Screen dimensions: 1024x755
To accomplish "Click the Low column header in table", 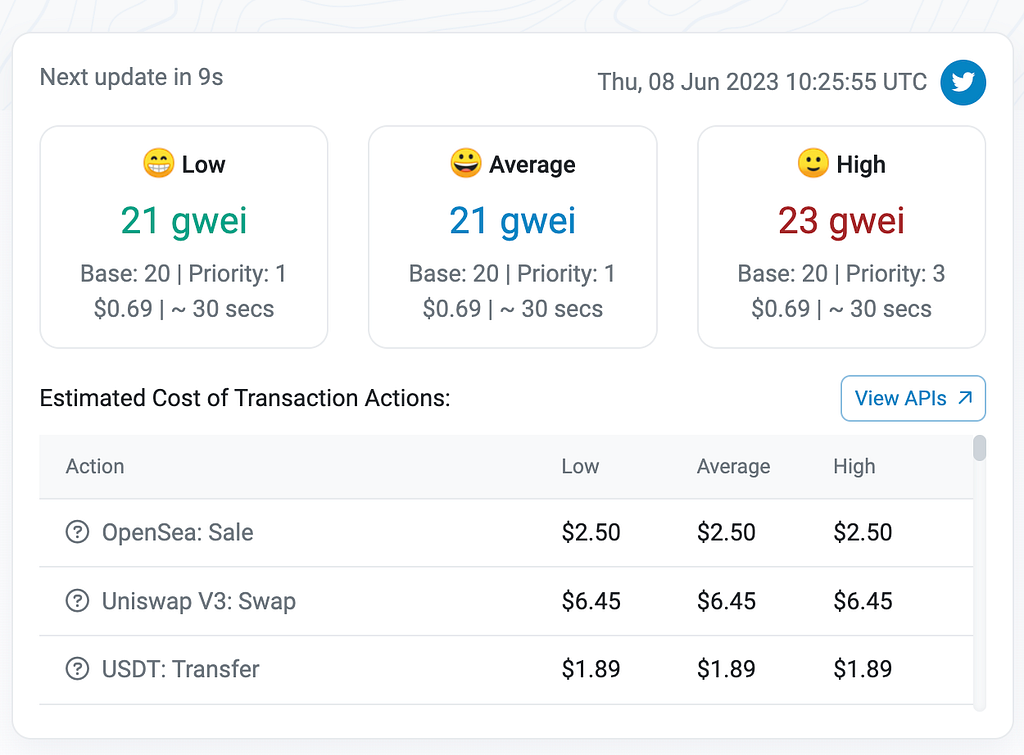I will pyautogui.click(x=580, y=466).
